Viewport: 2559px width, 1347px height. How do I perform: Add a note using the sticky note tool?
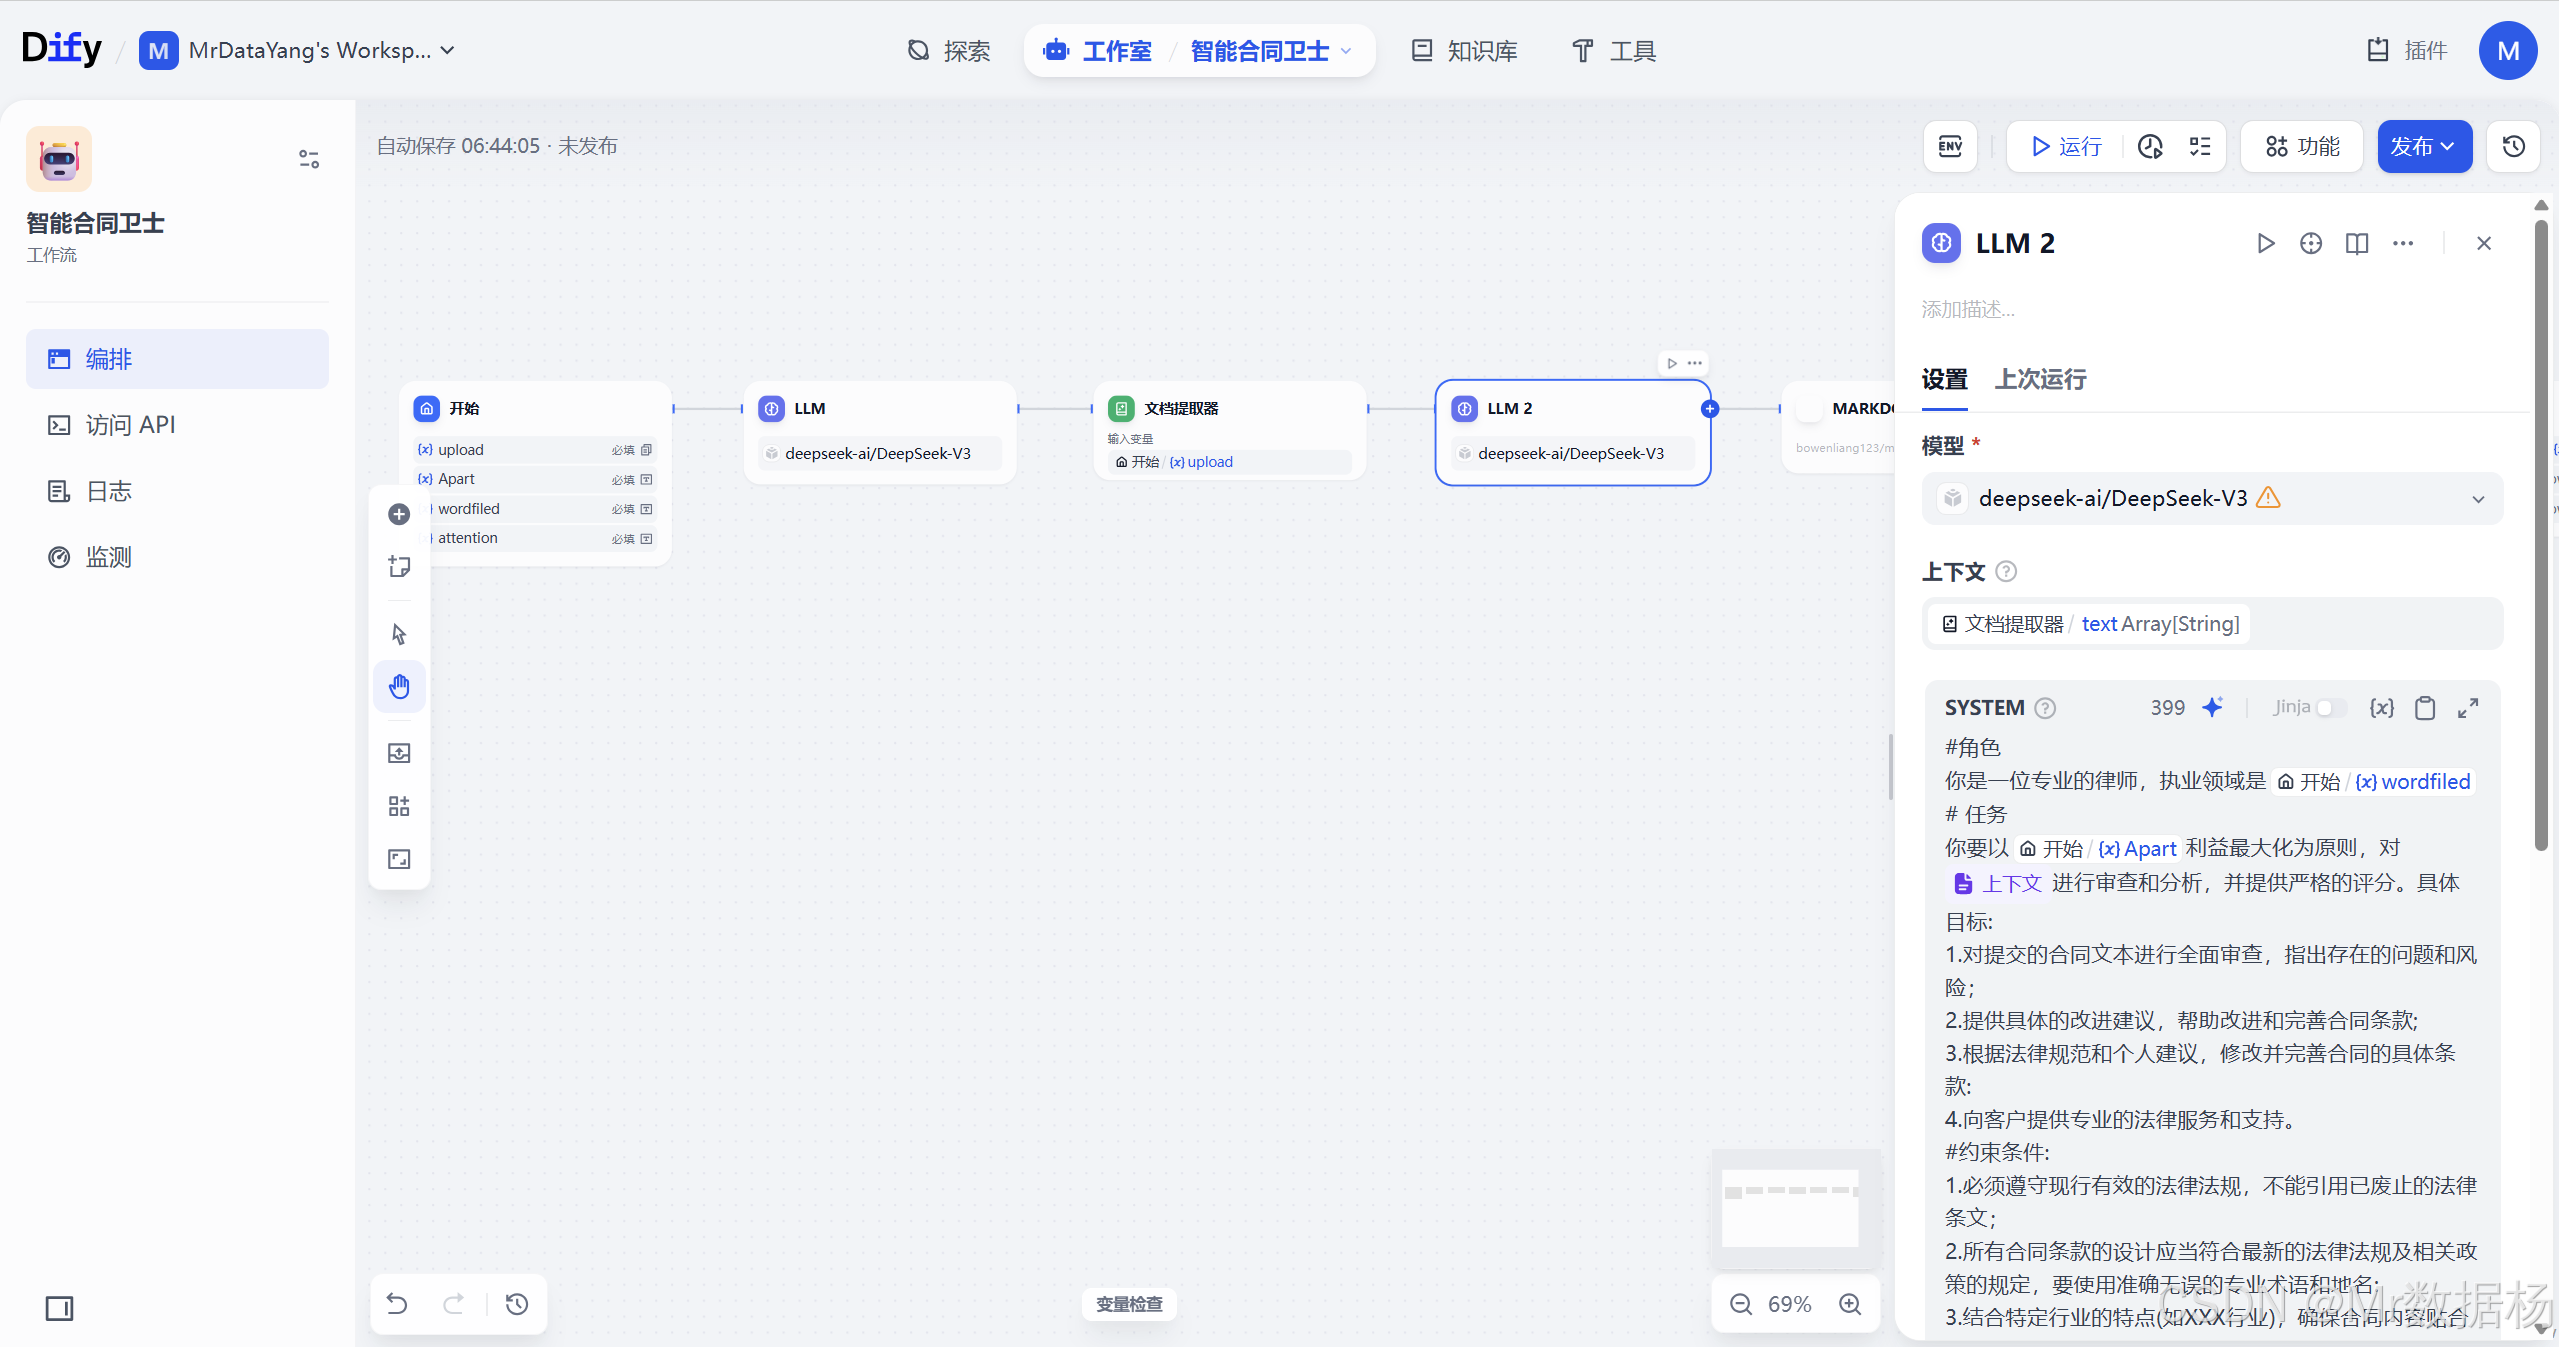pos(399,567)
